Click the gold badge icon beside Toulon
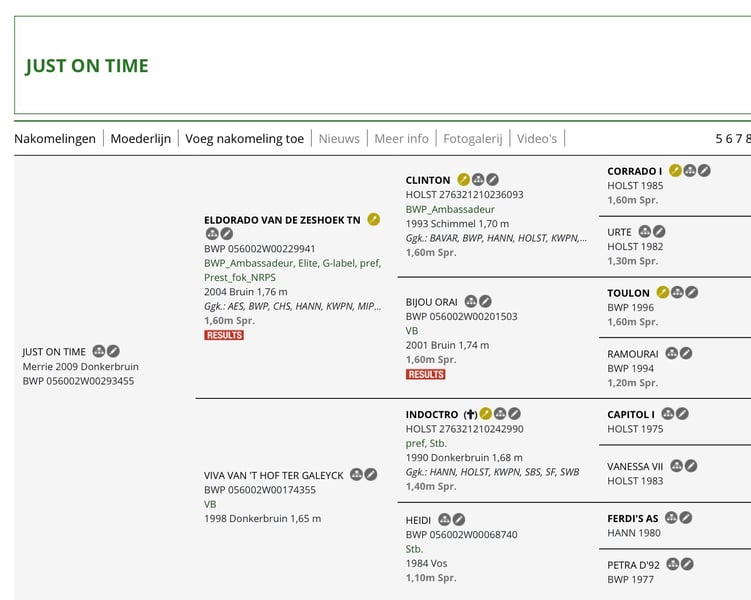The width and height of the screenshot is (751, 600). coord(663,293)
